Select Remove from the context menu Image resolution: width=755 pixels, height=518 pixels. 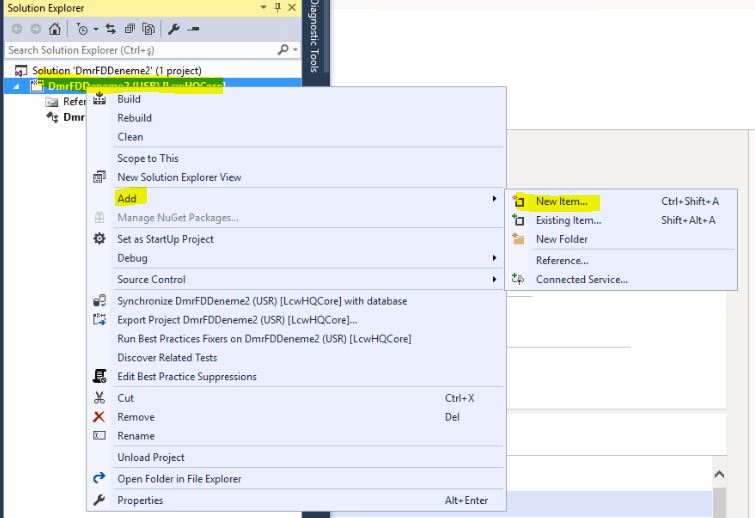[136, 417]
